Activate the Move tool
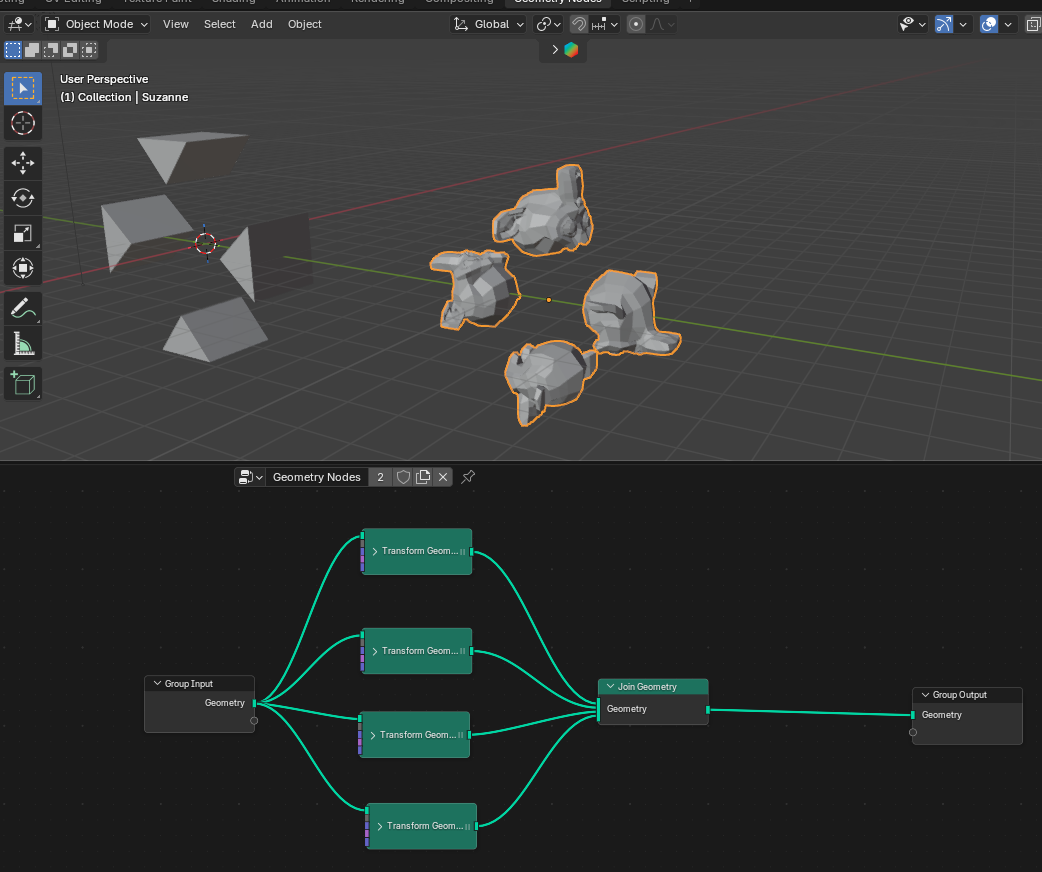 23,163
